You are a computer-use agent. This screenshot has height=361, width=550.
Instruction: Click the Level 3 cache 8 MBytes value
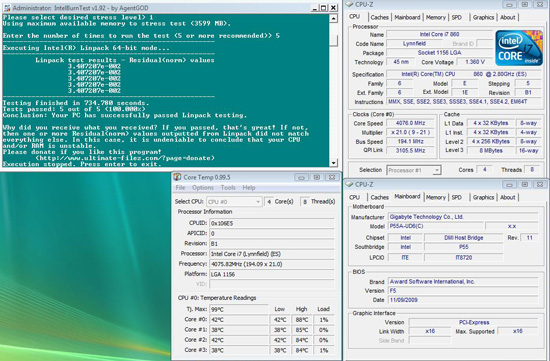(490, 151)
